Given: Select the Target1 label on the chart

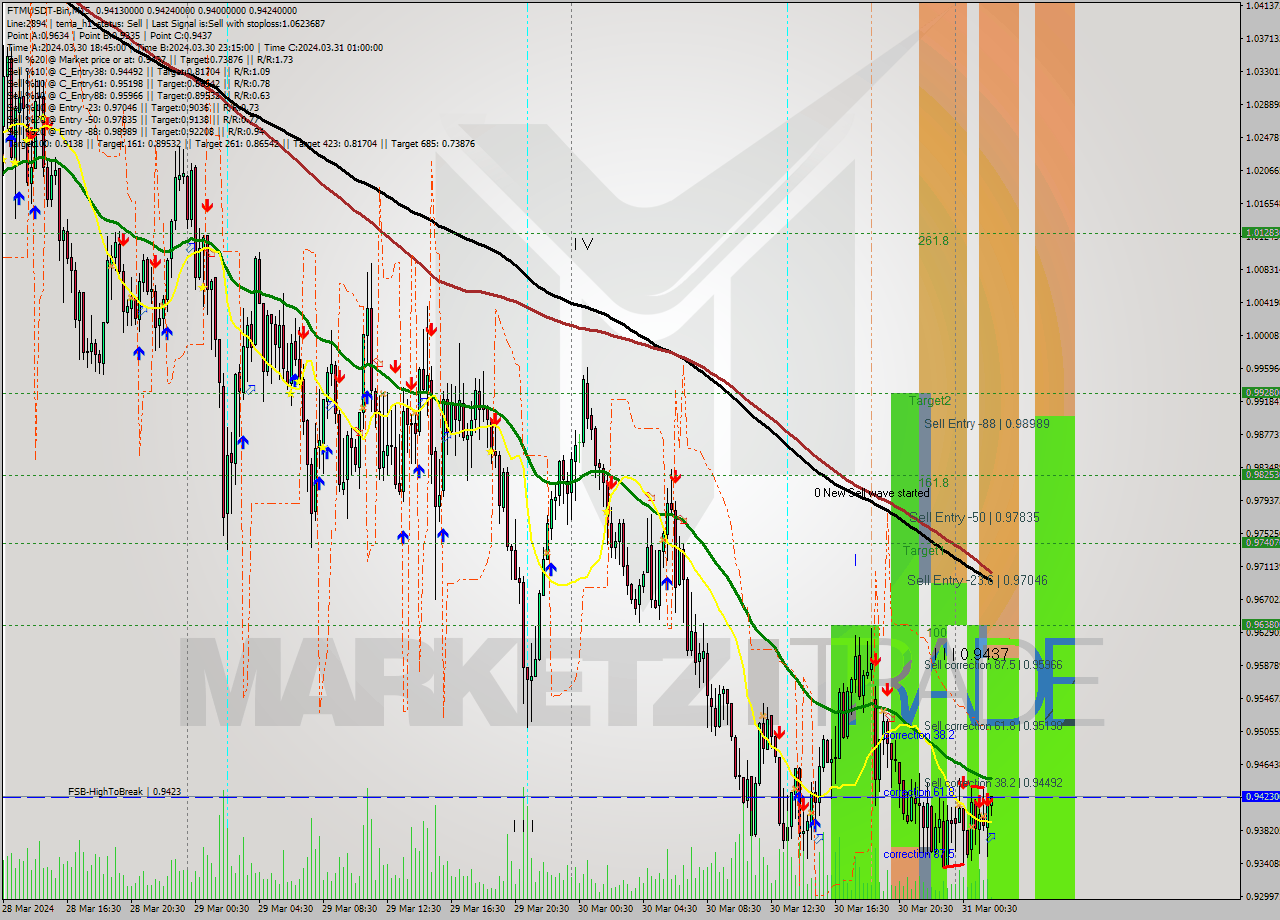Looking at the screenshot, I should click(x=923, y=550).
